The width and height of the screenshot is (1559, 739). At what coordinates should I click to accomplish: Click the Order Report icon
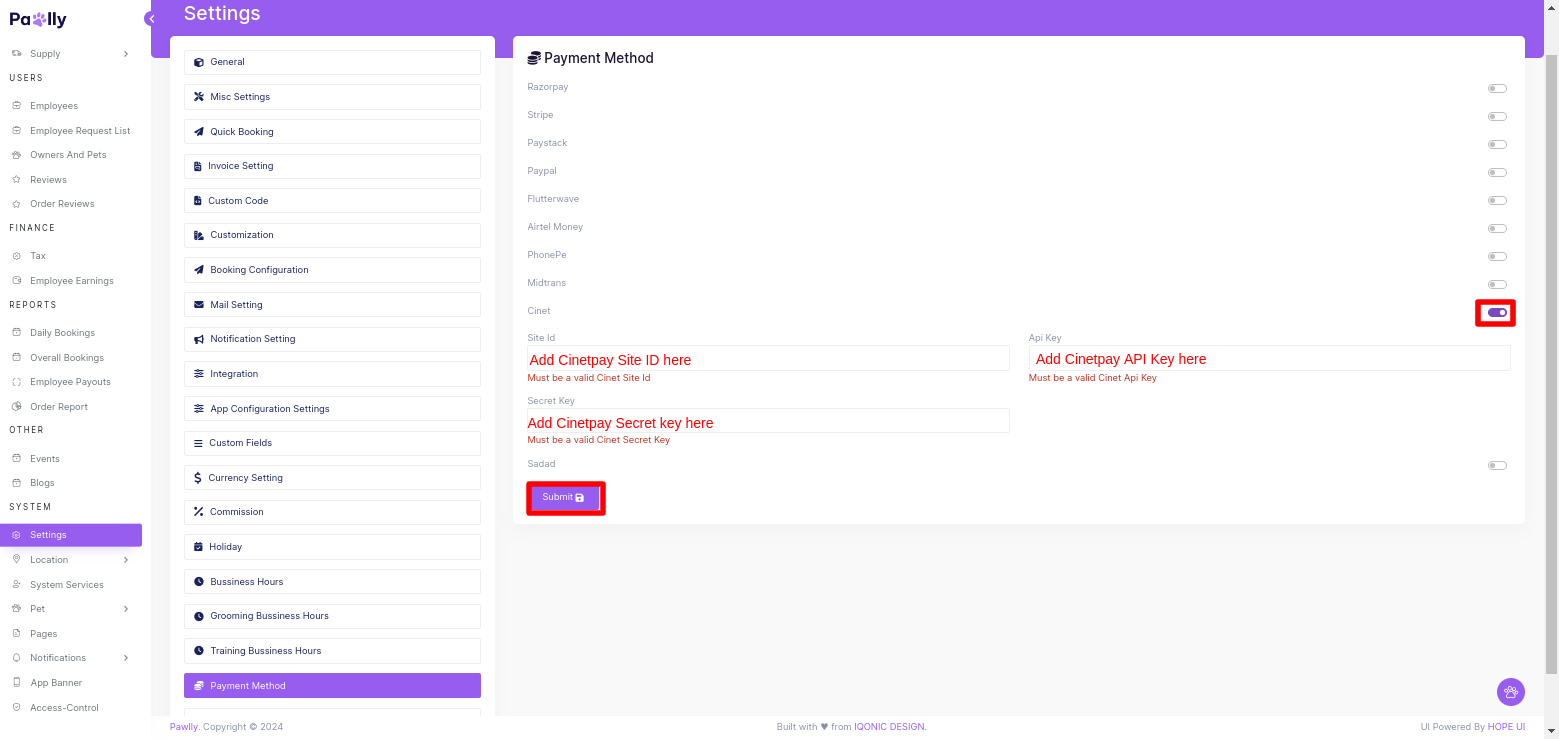17,407
